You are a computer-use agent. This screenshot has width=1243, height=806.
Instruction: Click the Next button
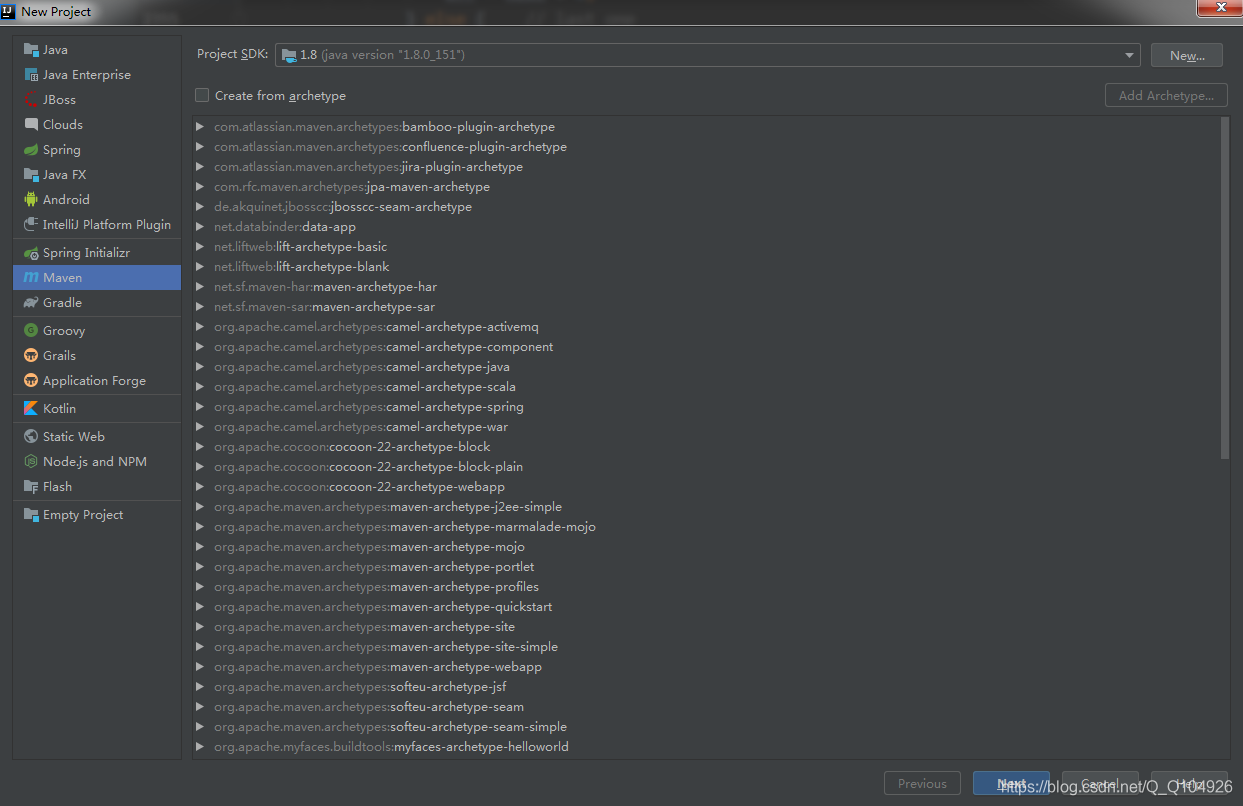tap(1011, 784)
